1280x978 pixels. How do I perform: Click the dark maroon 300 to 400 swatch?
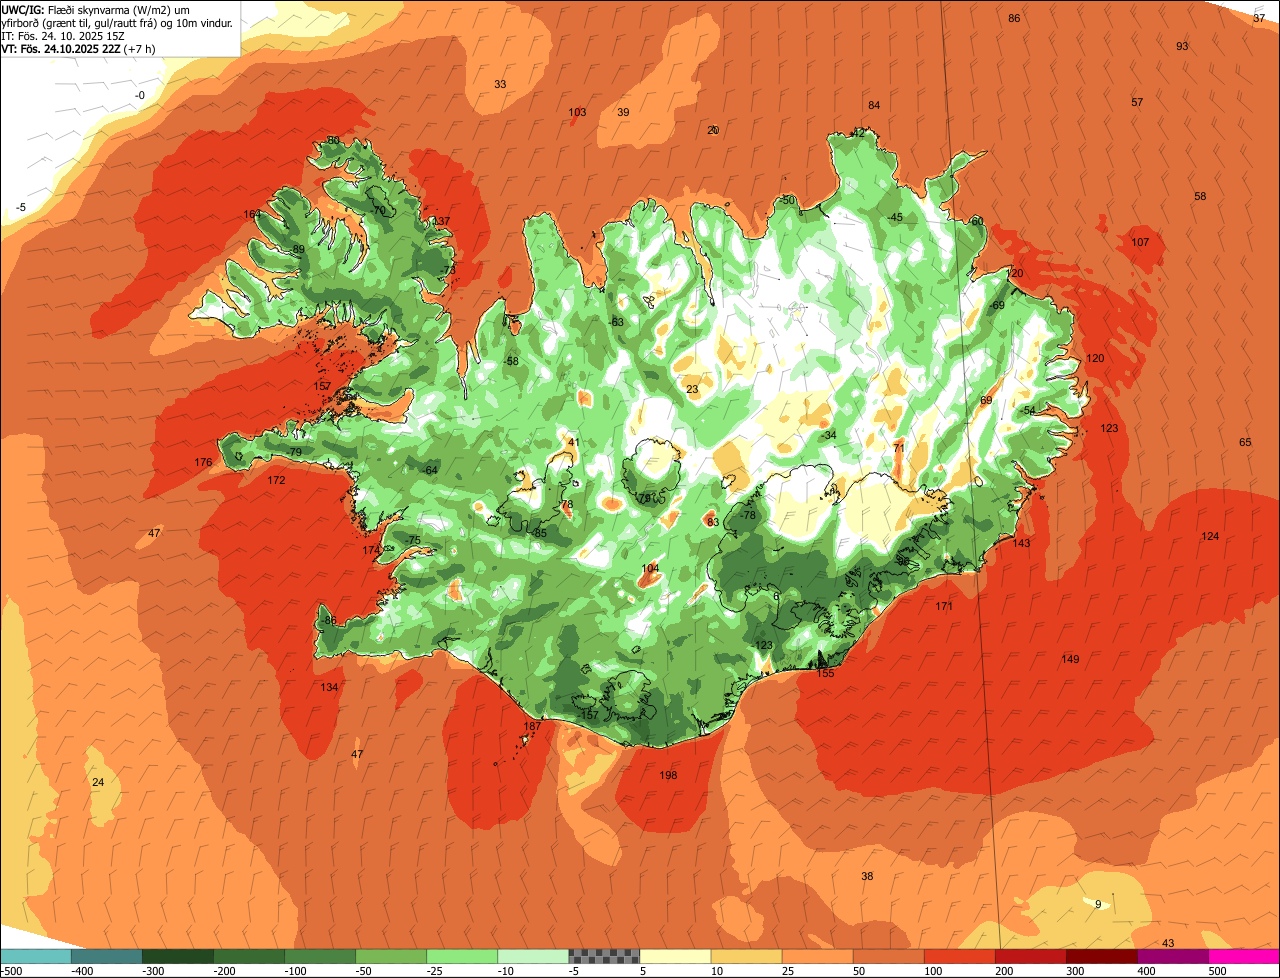tap(1102, 956)
